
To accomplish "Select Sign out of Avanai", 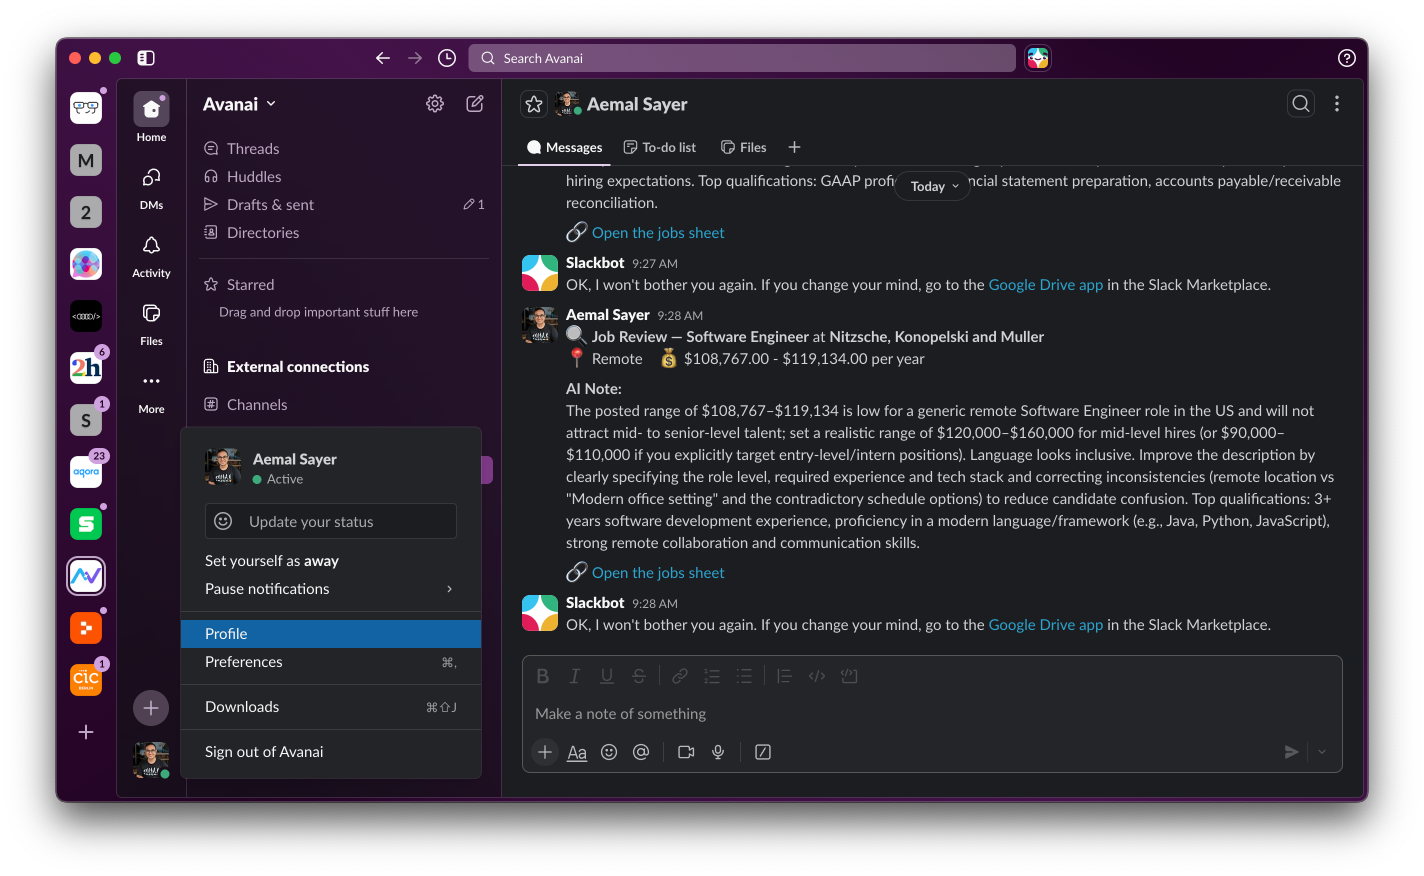I will tap(331, 752).
